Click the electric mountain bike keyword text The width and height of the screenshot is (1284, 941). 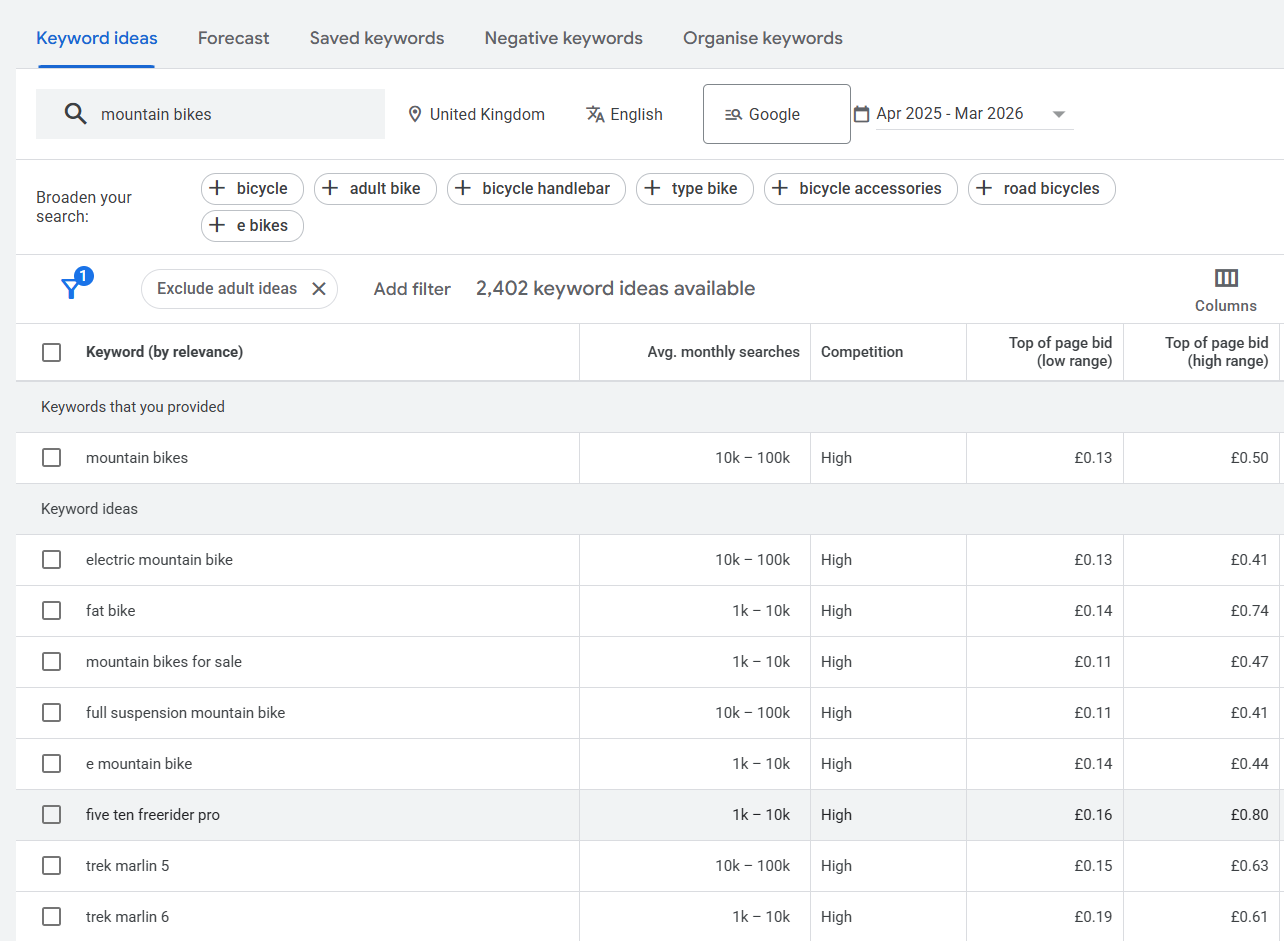pyautogui.click(x=159, y=560)
